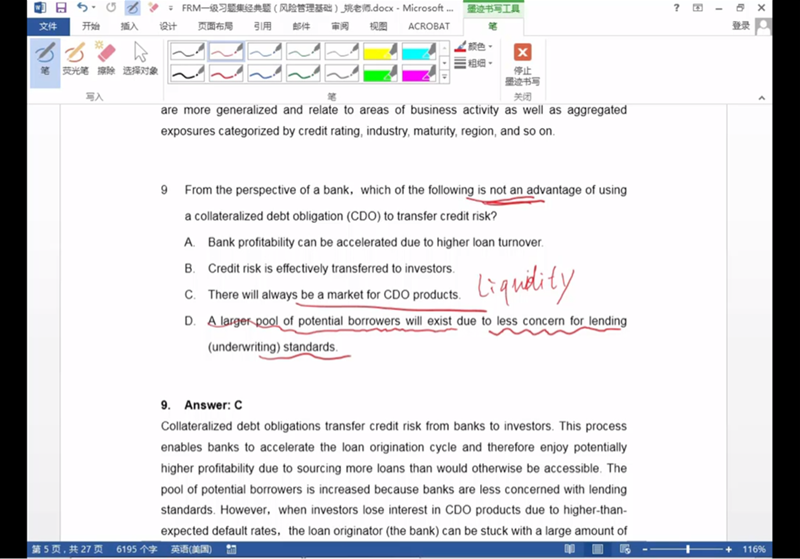
Task: Click the macro recording icon in status bar
Action: pyautogui.click(x=231, y=549)
